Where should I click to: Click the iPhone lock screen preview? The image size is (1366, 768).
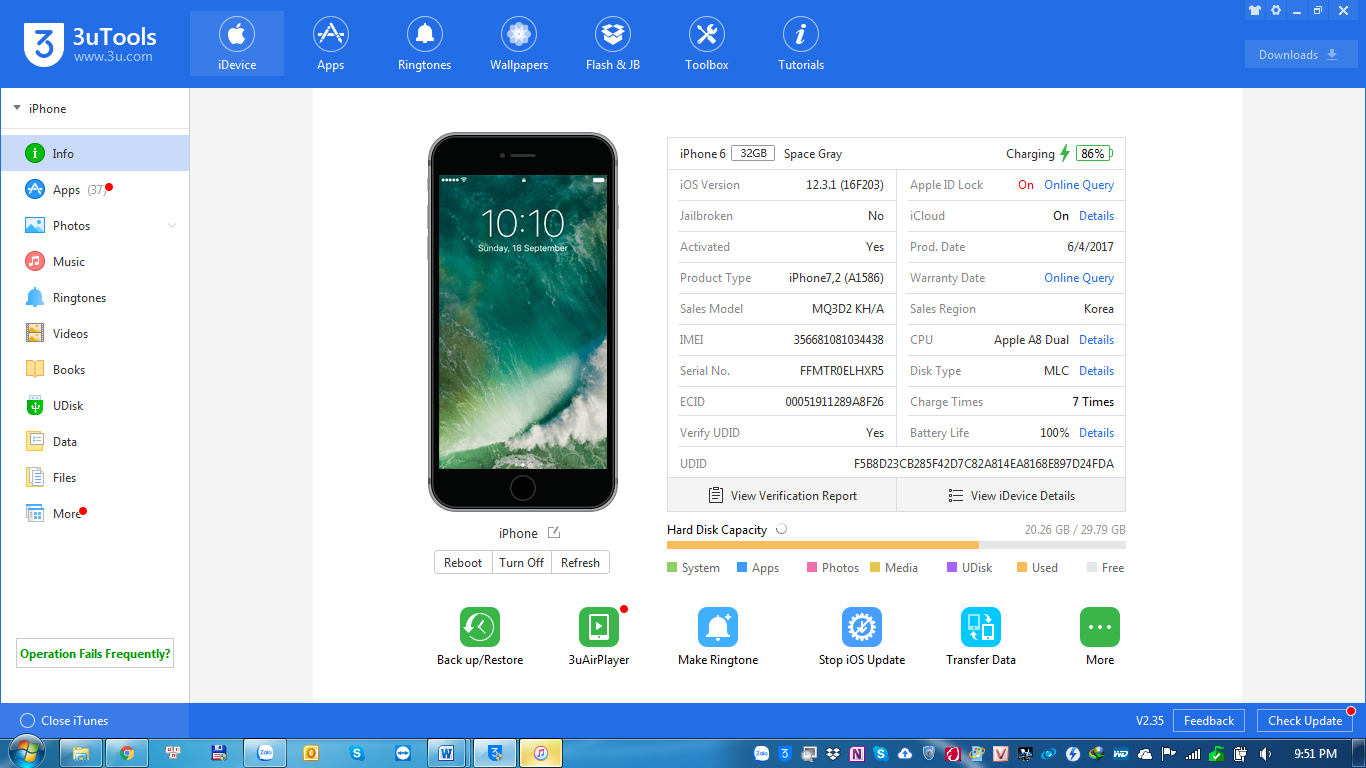click(522, 320)
